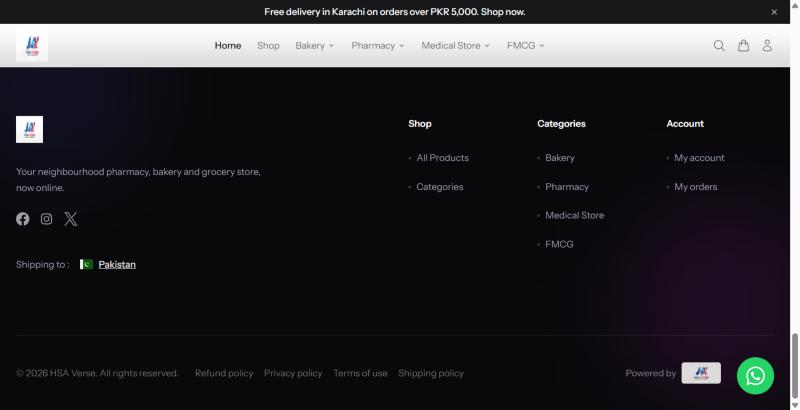
Task: Visit the Facebook page icon
Action: (22, 219)
